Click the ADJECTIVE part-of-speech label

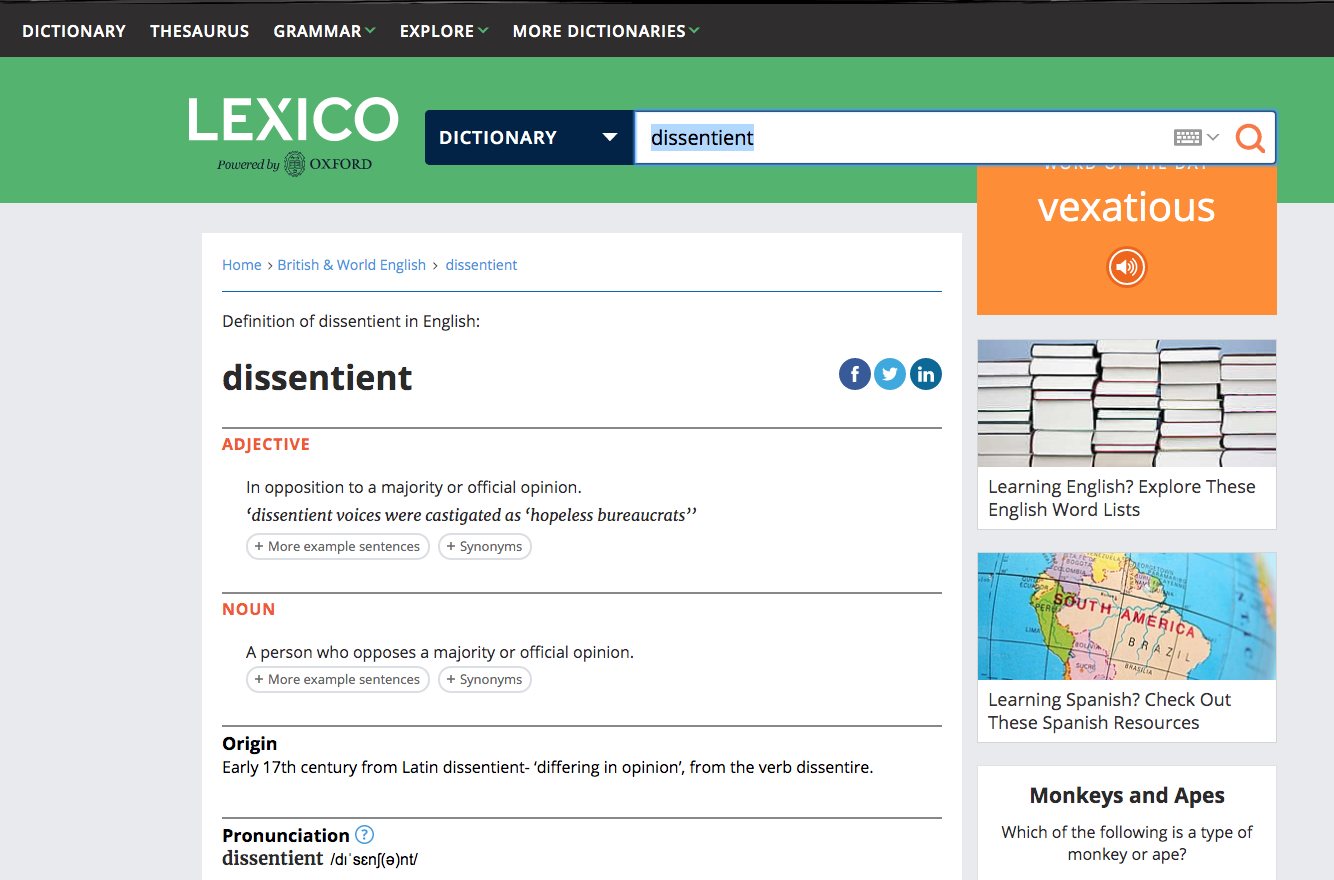(x=266, y=444)
